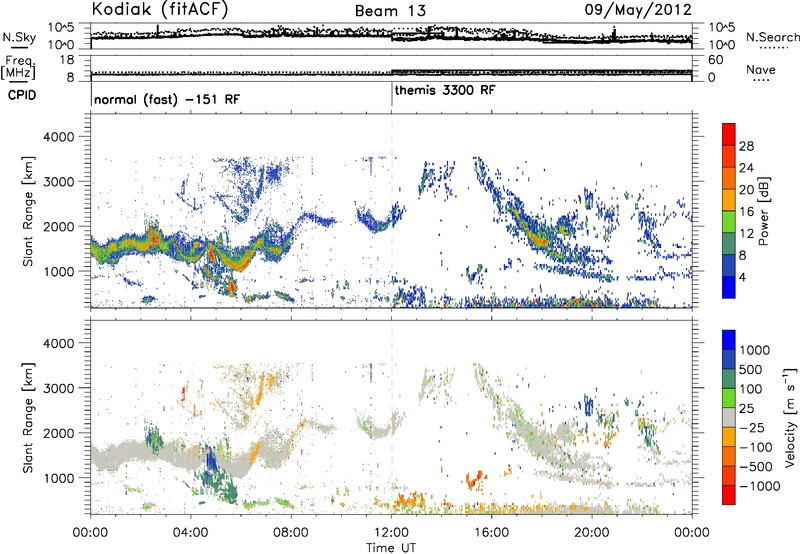Click the '4000' tick of the power panel
Viewport: 800px width, 554px height.
58,137
